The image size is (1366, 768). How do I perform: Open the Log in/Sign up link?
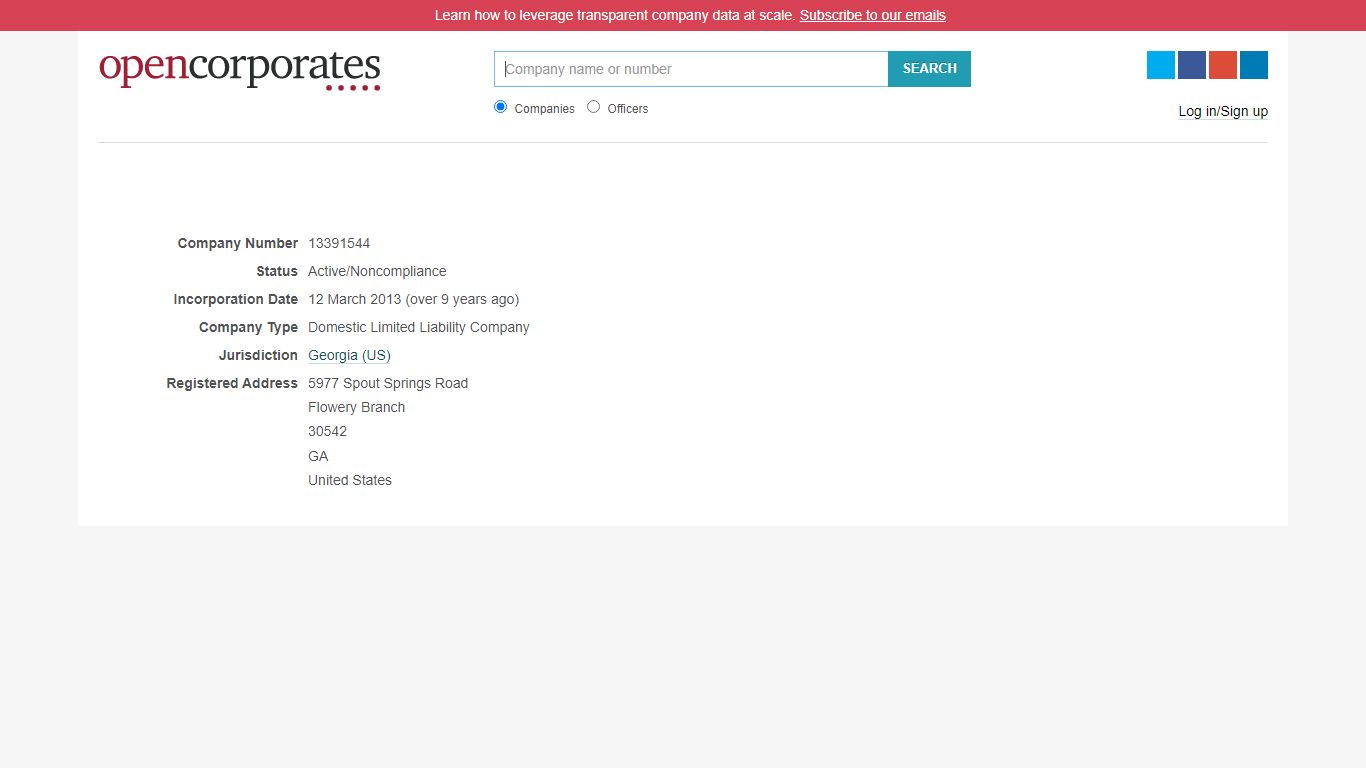coord(1223,111)
